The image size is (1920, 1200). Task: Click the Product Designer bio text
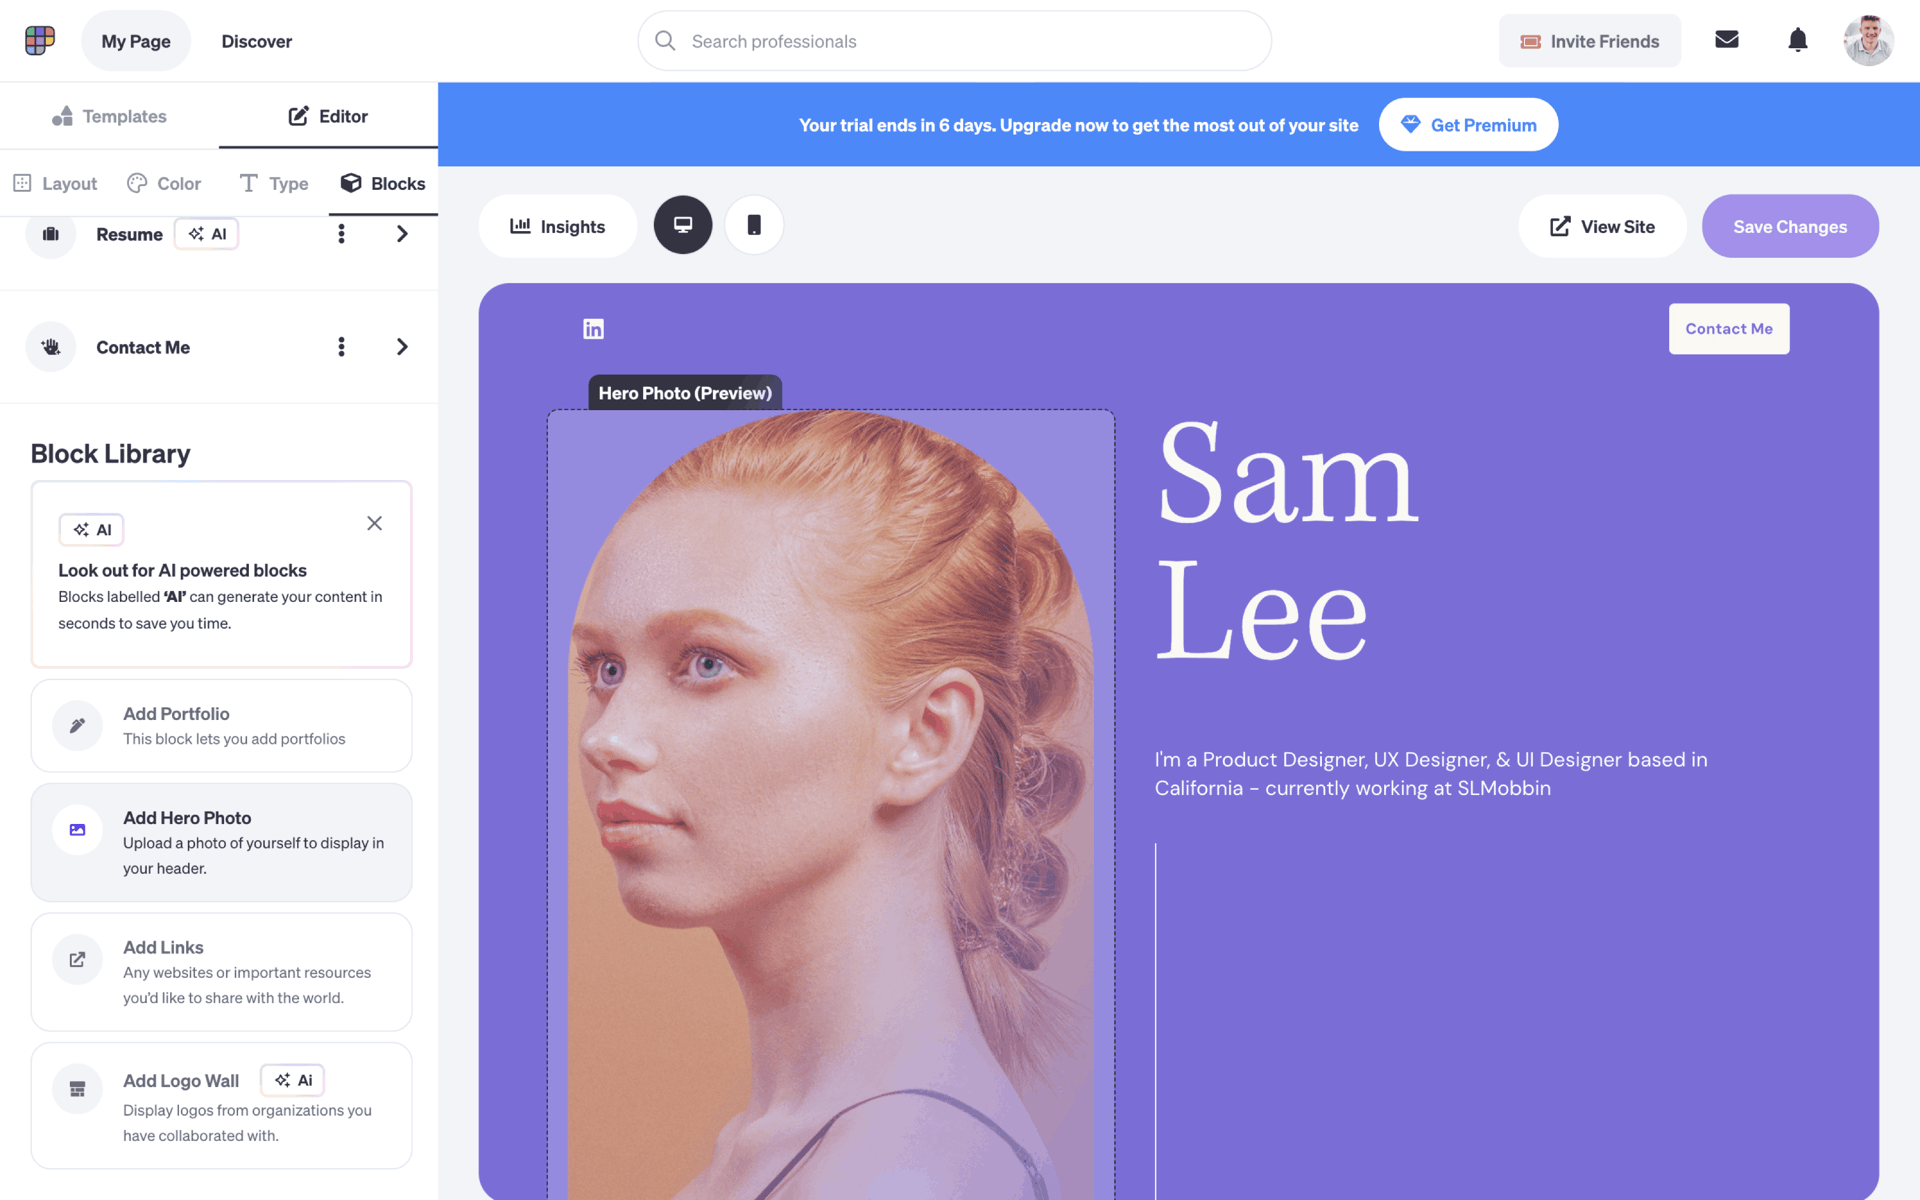(1431, 774)
